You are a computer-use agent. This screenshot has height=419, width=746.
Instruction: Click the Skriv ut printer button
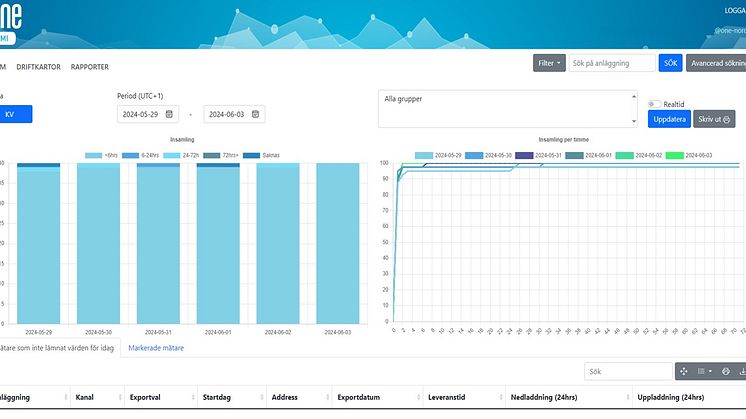click(715, 119)
